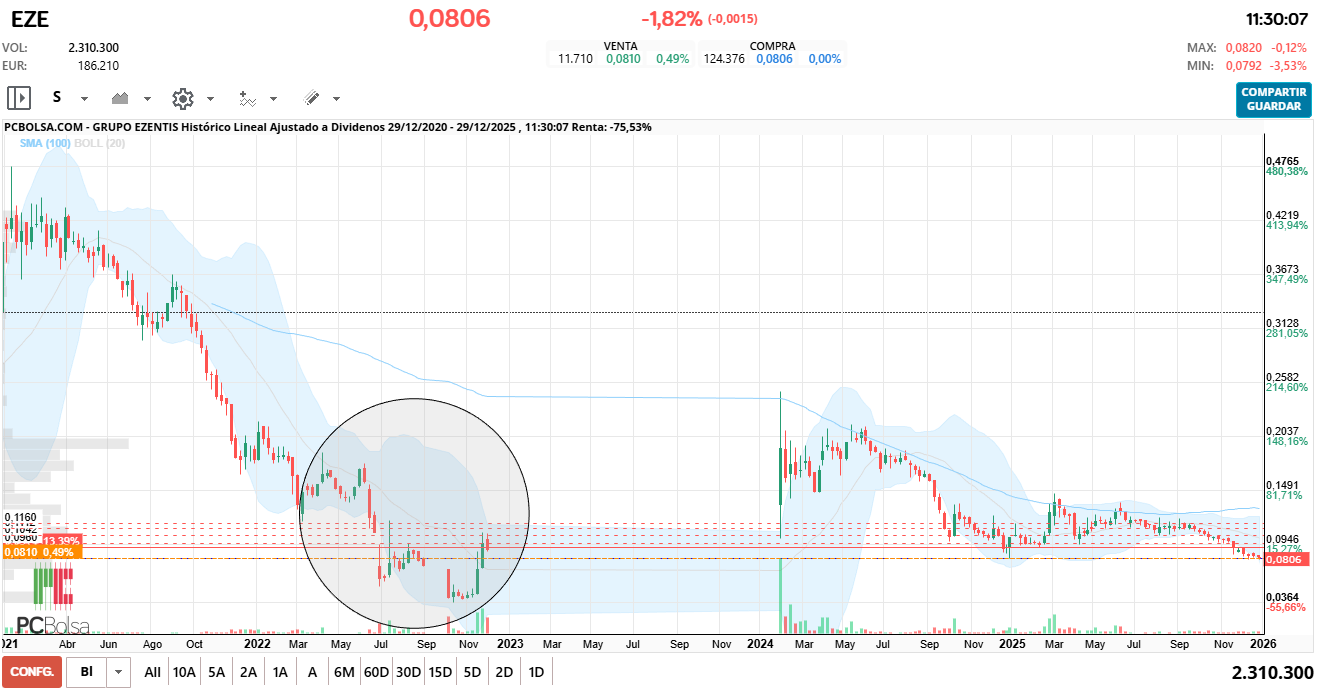Select the "S" chart style icon
The image size is (1327, 693).
[57, 98]
